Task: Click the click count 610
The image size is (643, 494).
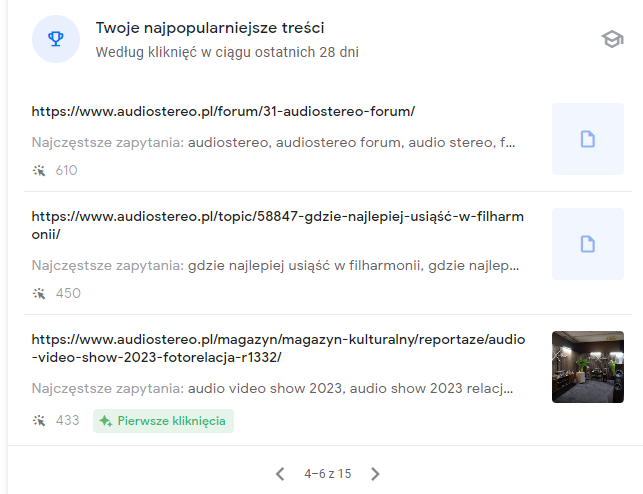Action: point(66,170)
